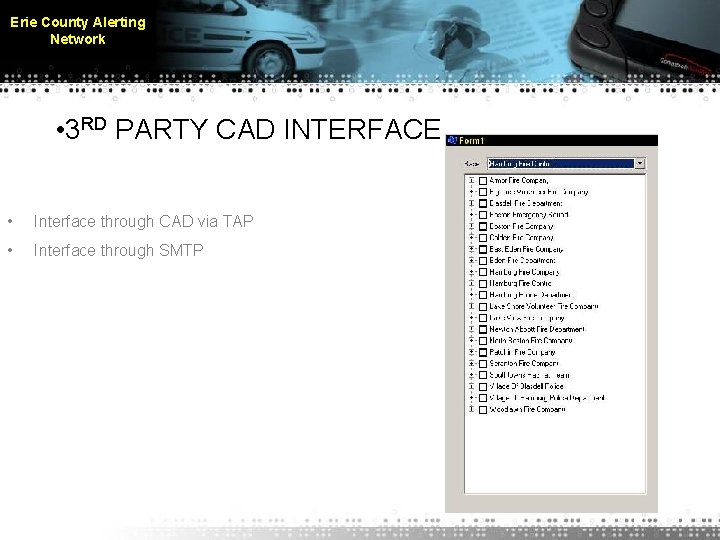
Task: Select the South Towns Hazmat Team label
Action: [x=529, y=375]
